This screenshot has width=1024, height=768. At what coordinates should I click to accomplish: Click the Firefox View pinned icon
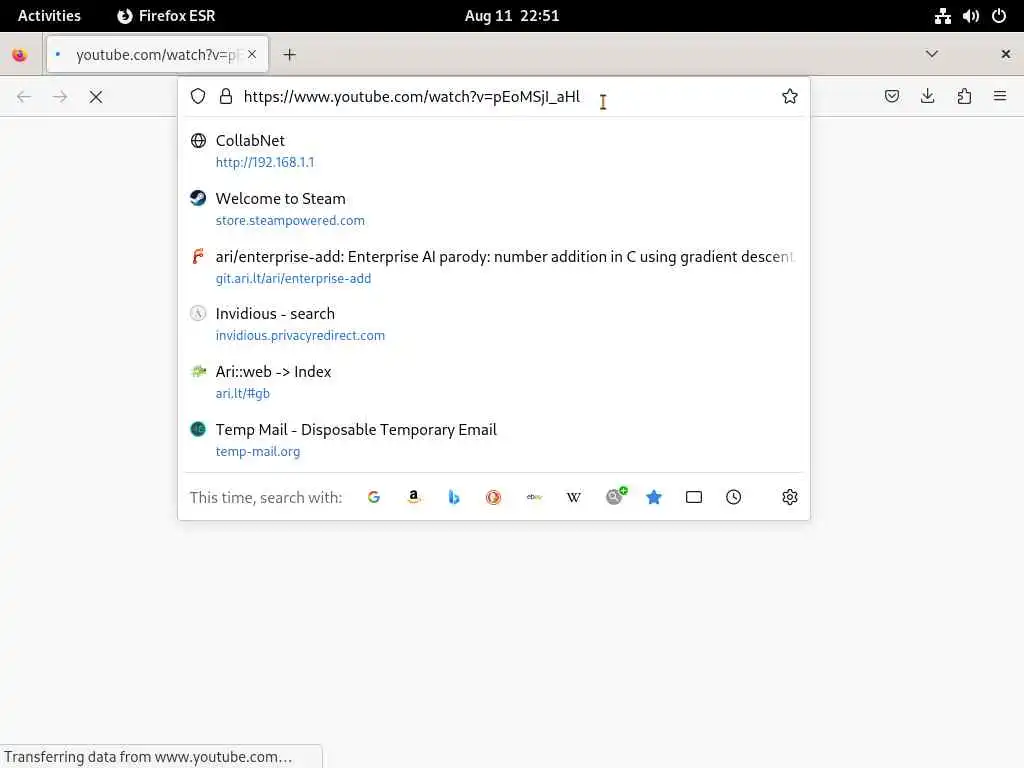(20, 55)
